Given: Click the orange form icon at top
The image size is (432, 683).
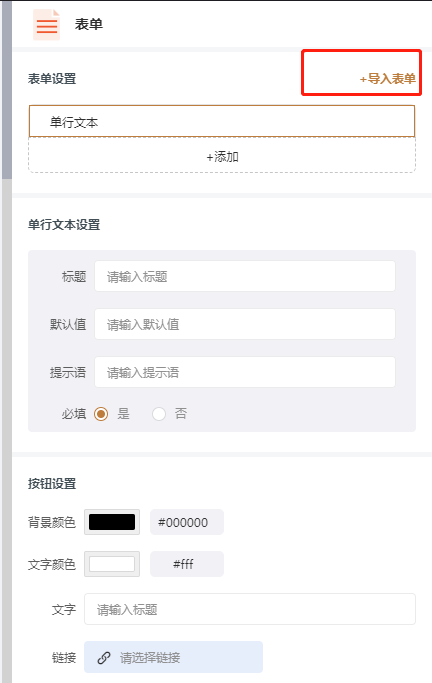Looking at the screenshot, I should 47,25.
